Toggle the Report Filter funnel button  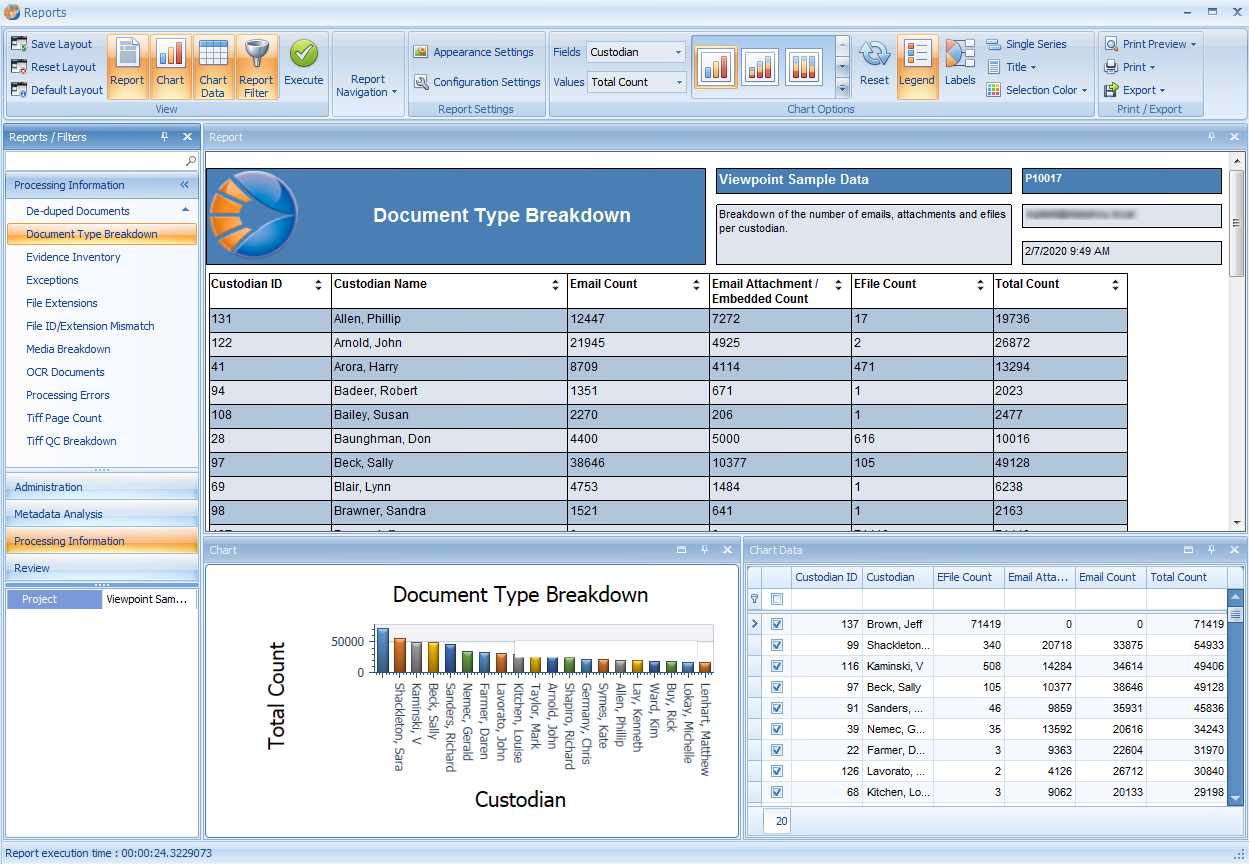coord(256,67)
